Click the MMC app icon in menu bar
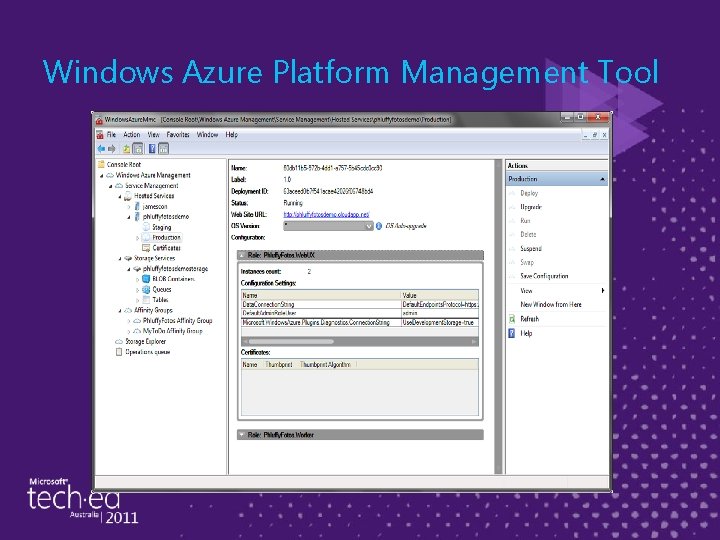This screenshot has width=720, height=540. pos(100,135)
